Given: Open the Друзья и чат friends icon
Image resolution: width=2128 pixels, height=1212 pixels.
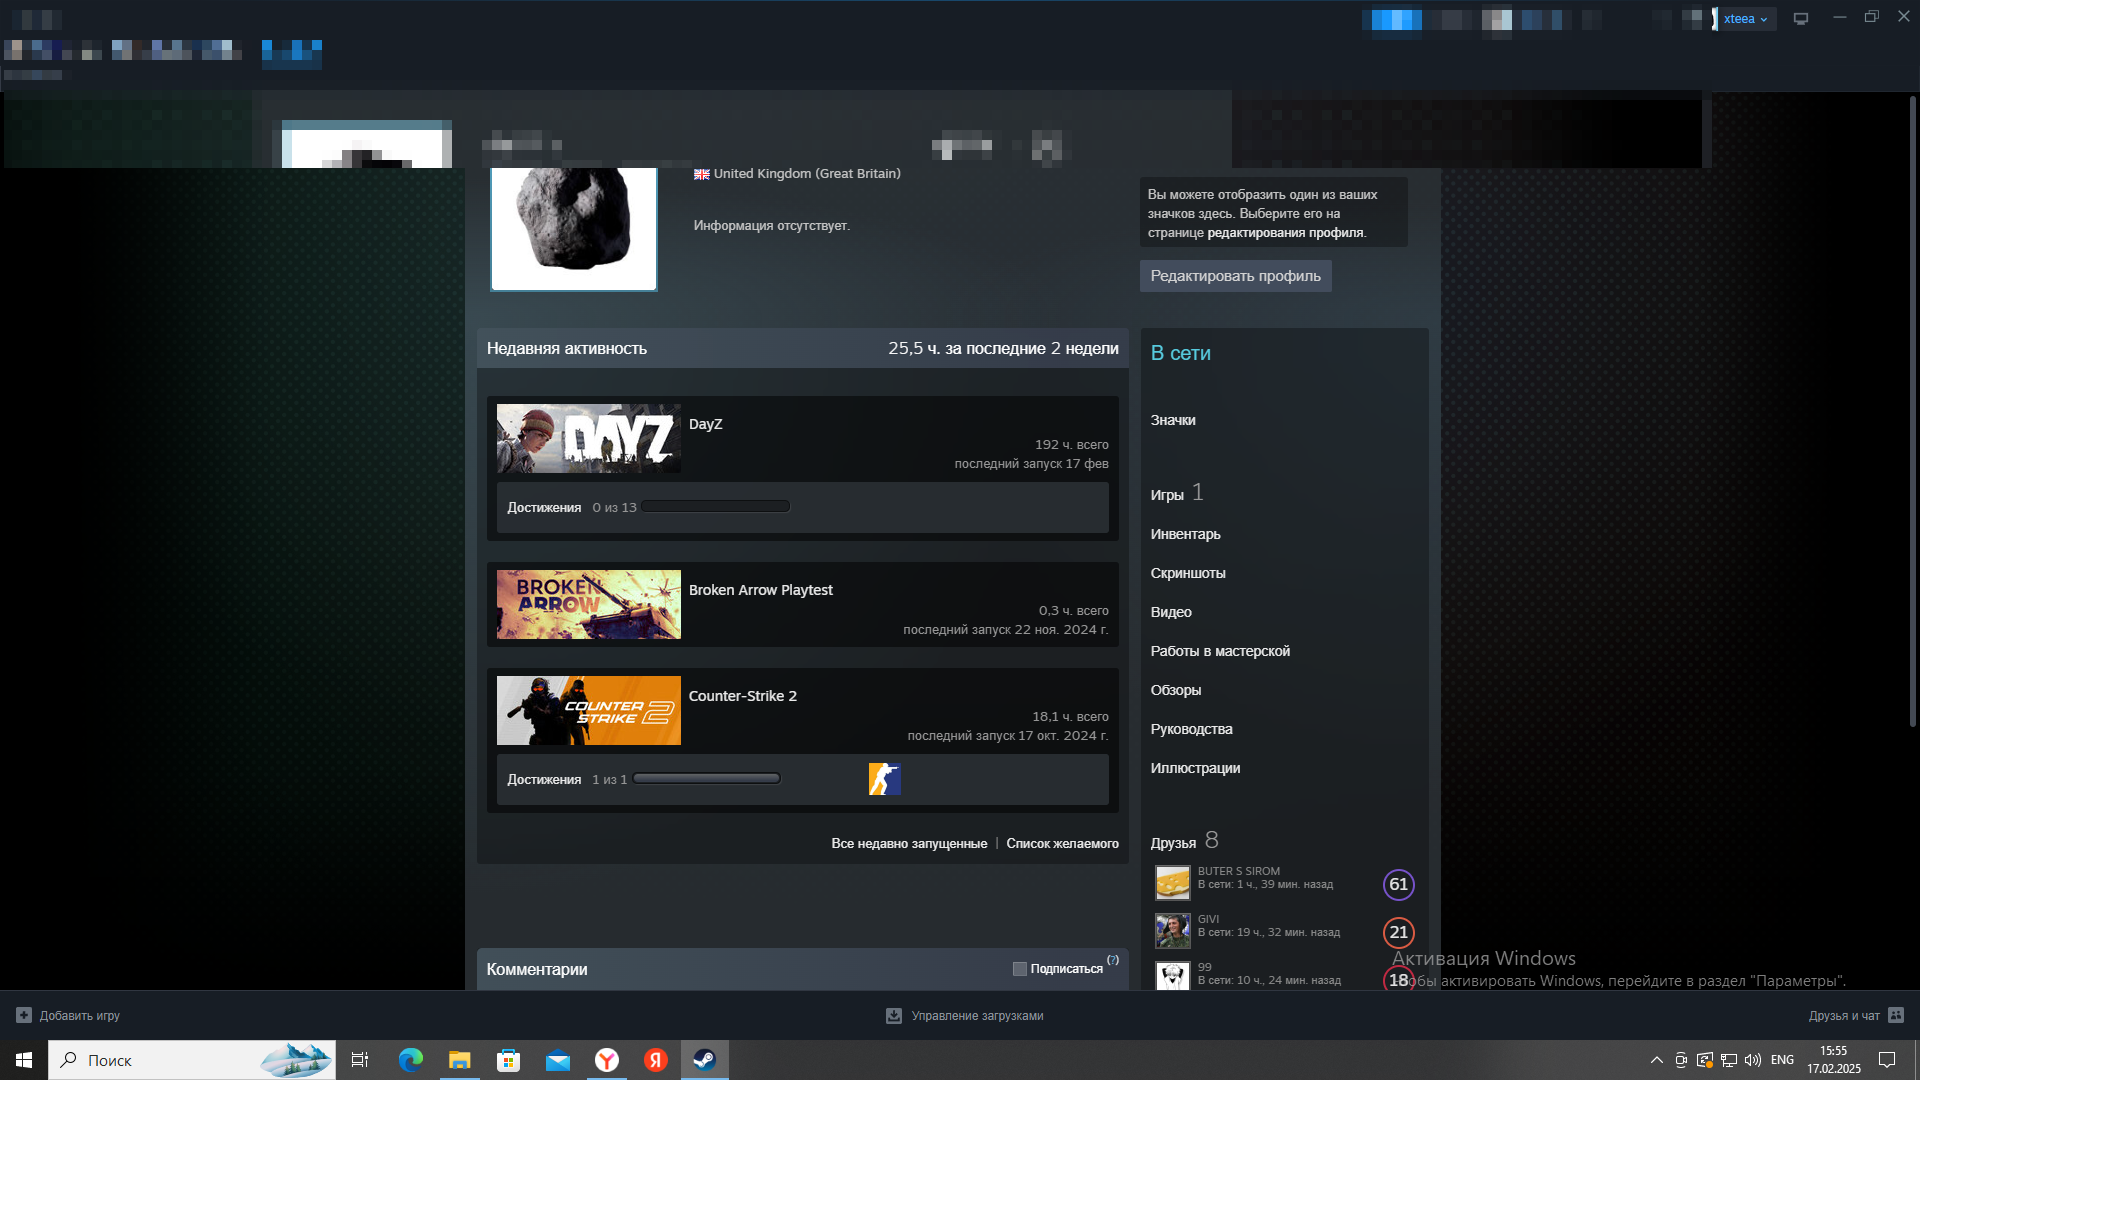Looking at the screenshot, I should [1896, 1015].
